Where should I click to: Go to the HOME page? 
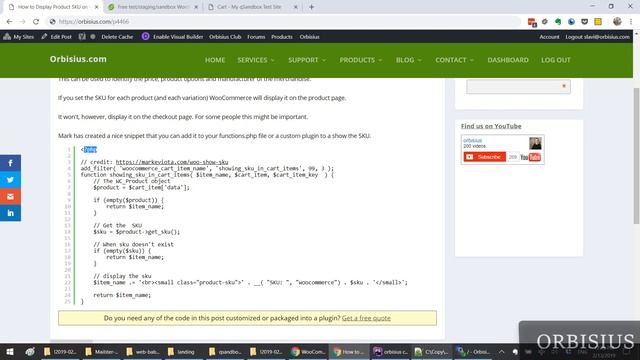(x=215, y=60)
